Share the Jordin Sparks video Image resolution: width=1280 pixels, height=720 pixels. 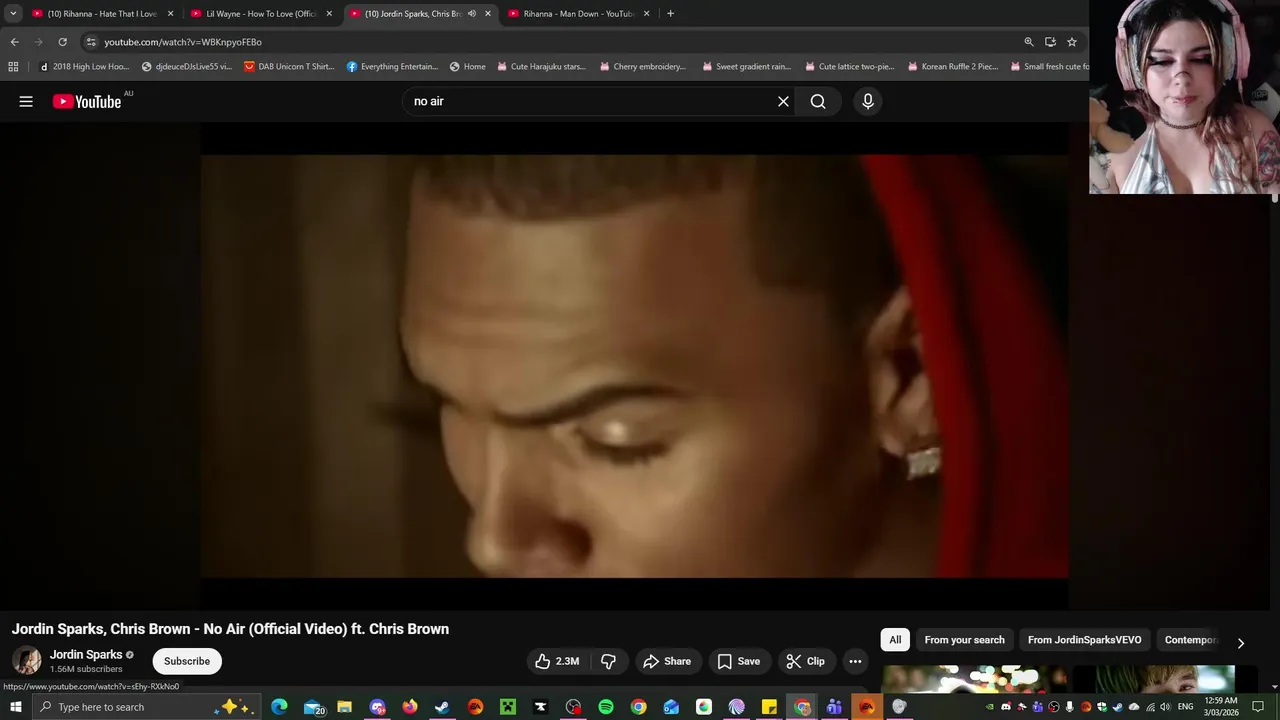pyautogui.click(x=667, y=661)
